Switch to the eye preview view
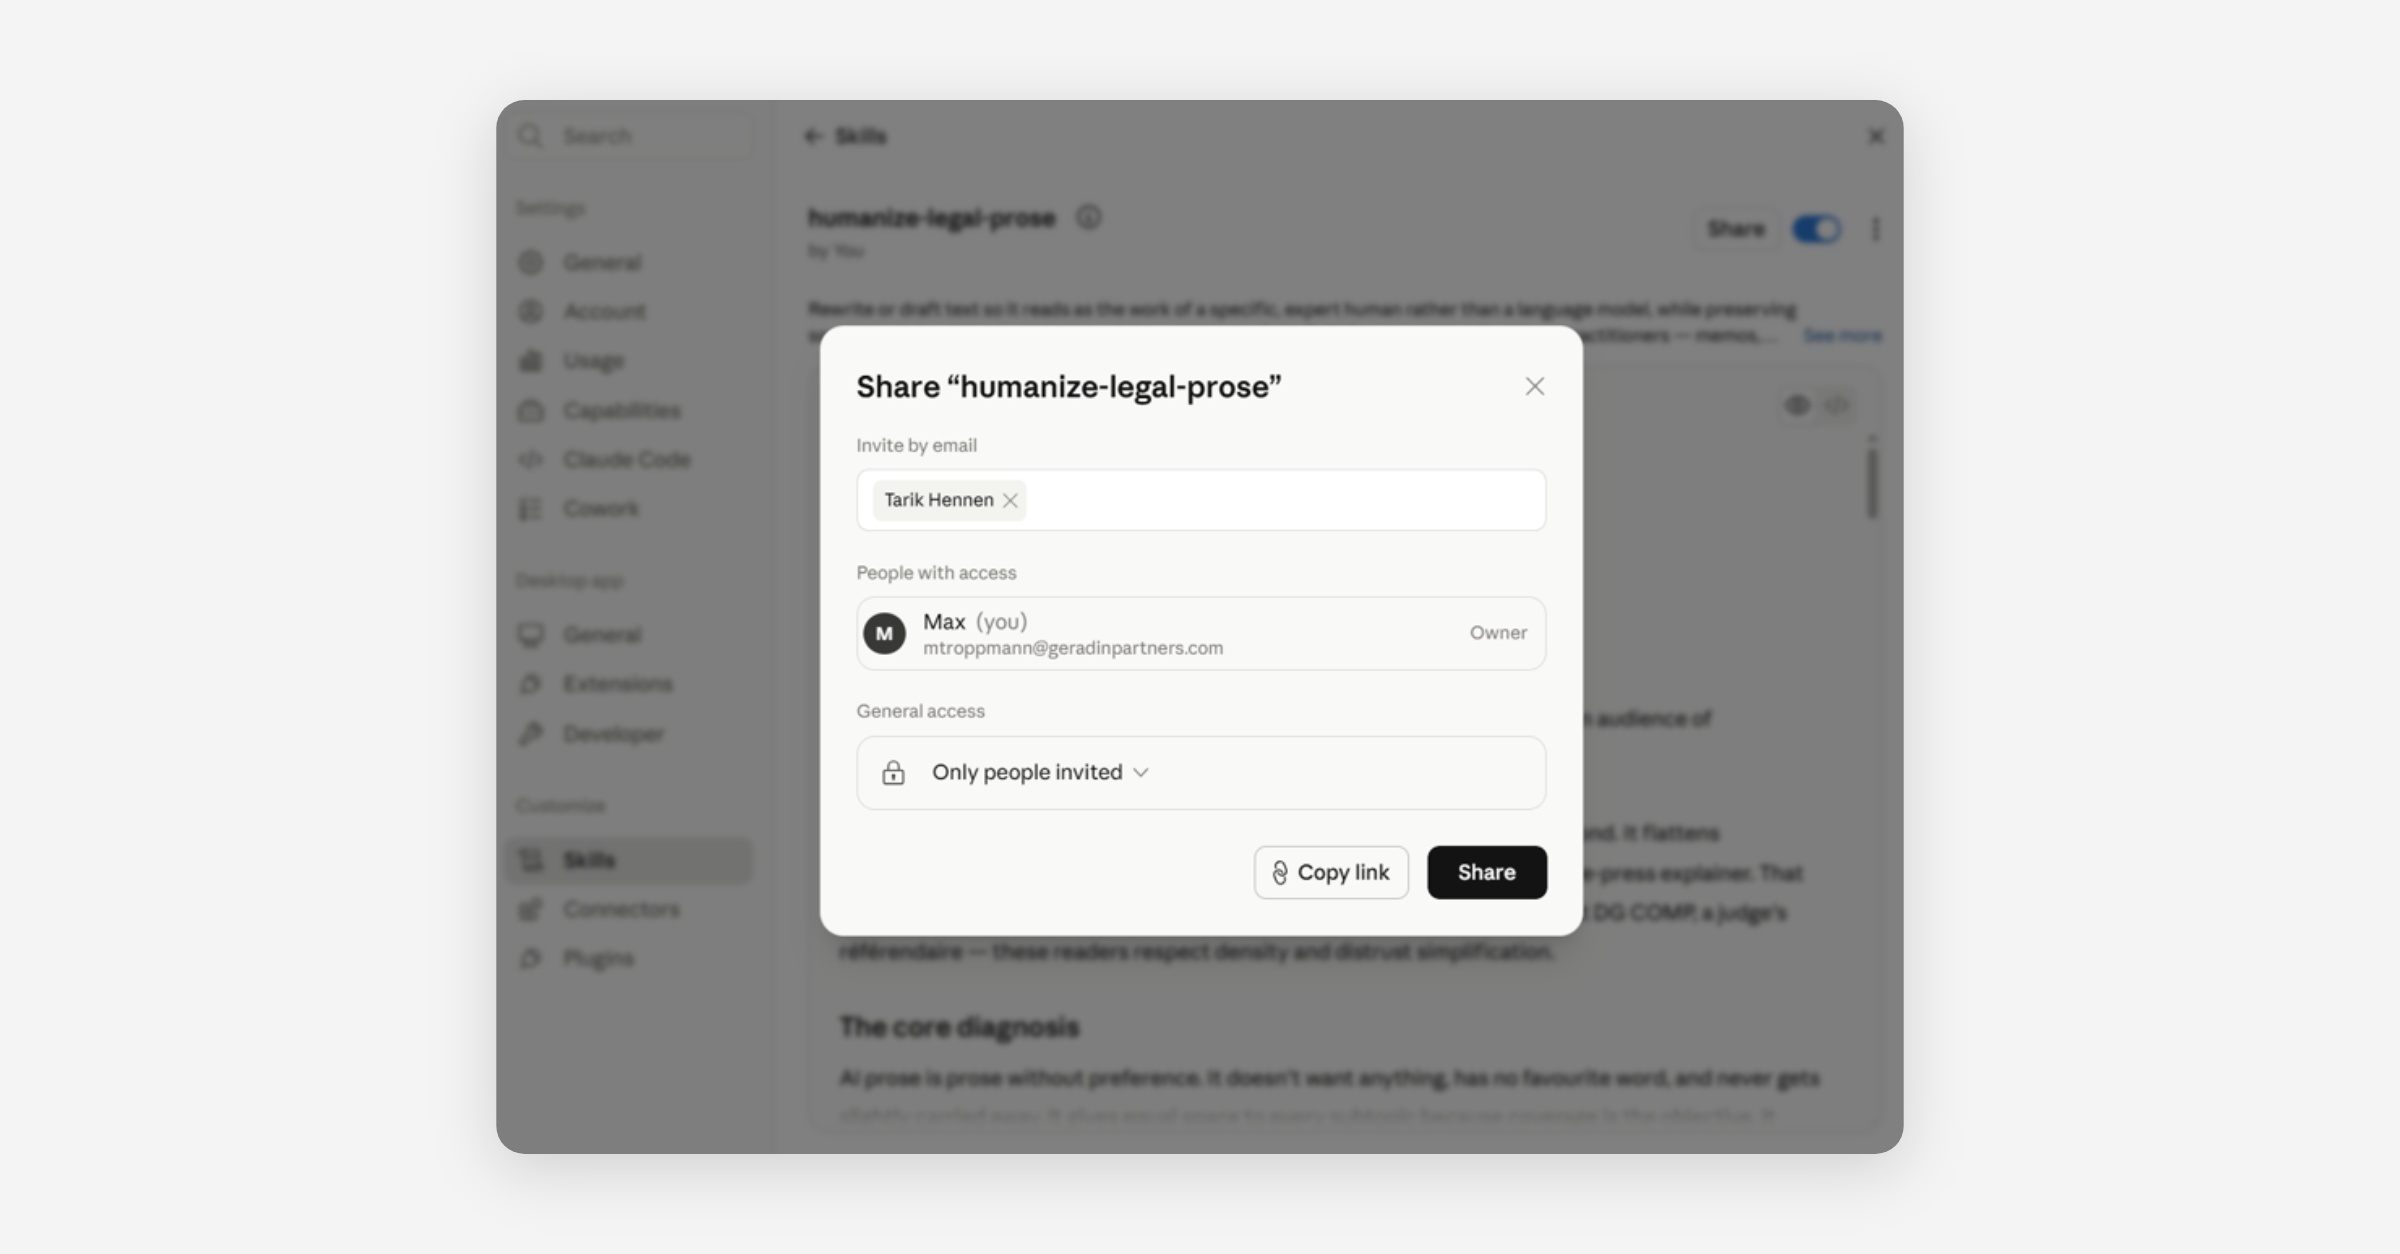 coord(1797,405)
